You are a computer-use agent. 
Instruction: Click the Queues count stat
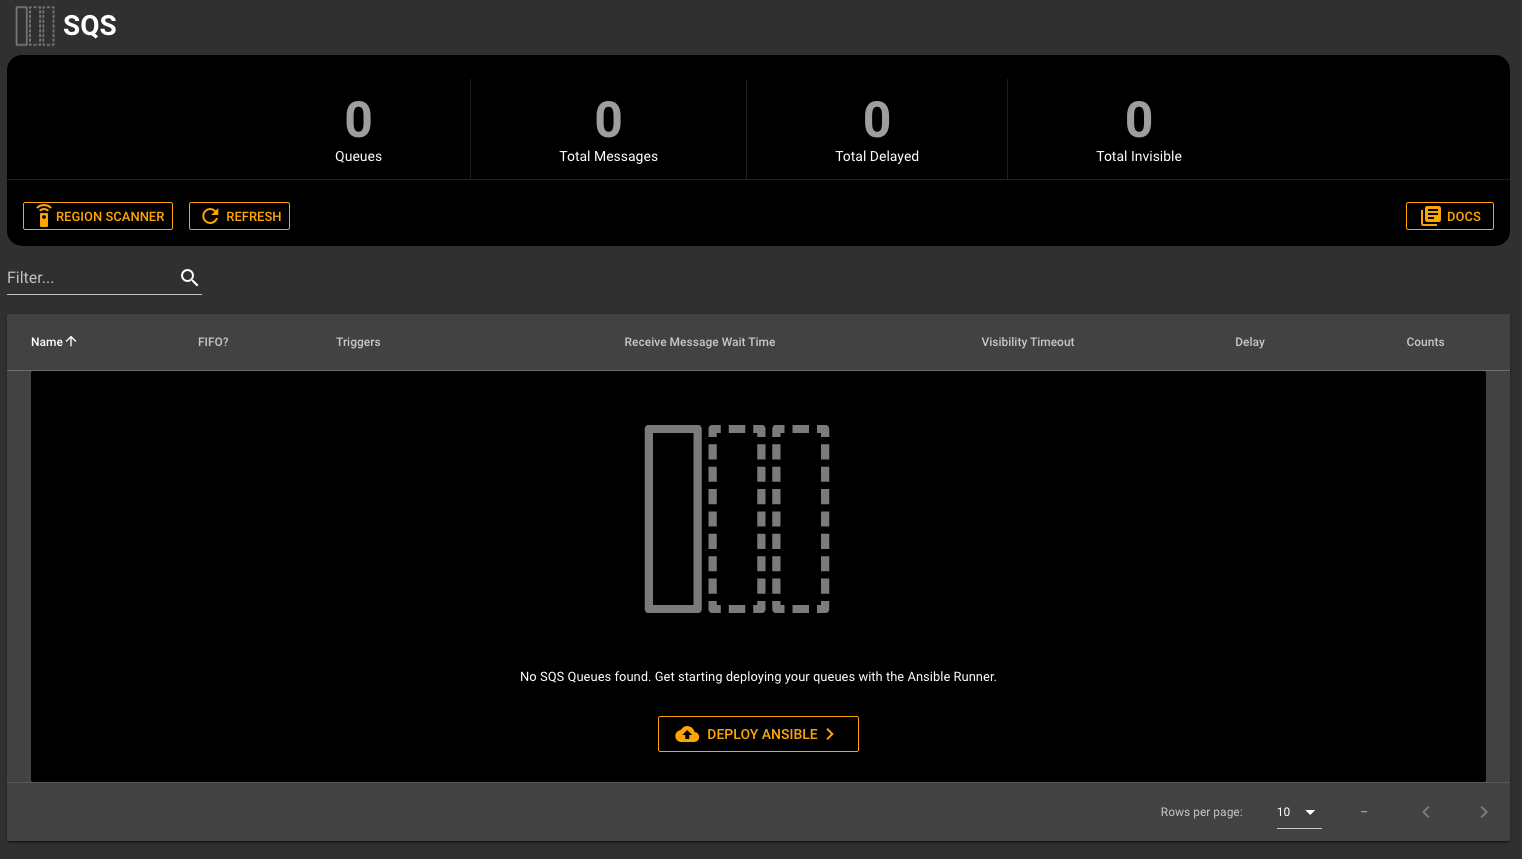tap(358, 130)
